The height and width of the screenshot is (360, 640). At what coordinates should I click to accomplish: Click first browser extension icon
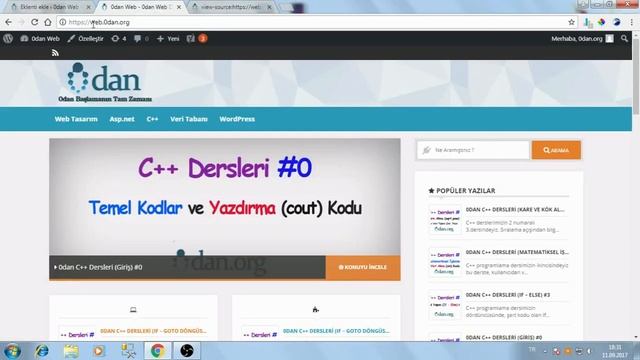click(x=588, y=22)
